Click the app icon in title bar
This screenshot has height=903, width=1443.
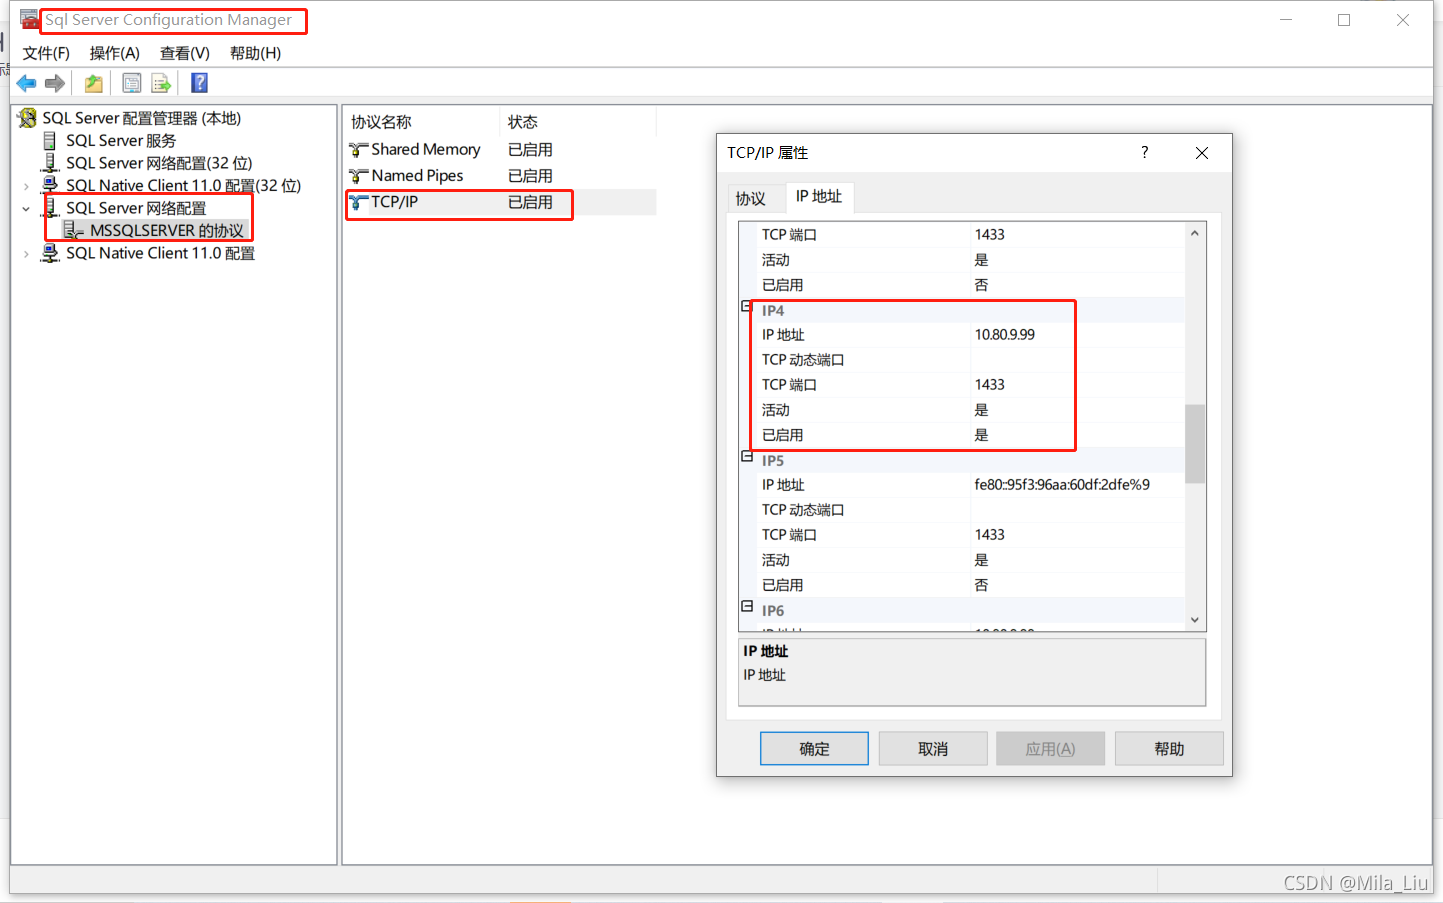coord(30,19)
